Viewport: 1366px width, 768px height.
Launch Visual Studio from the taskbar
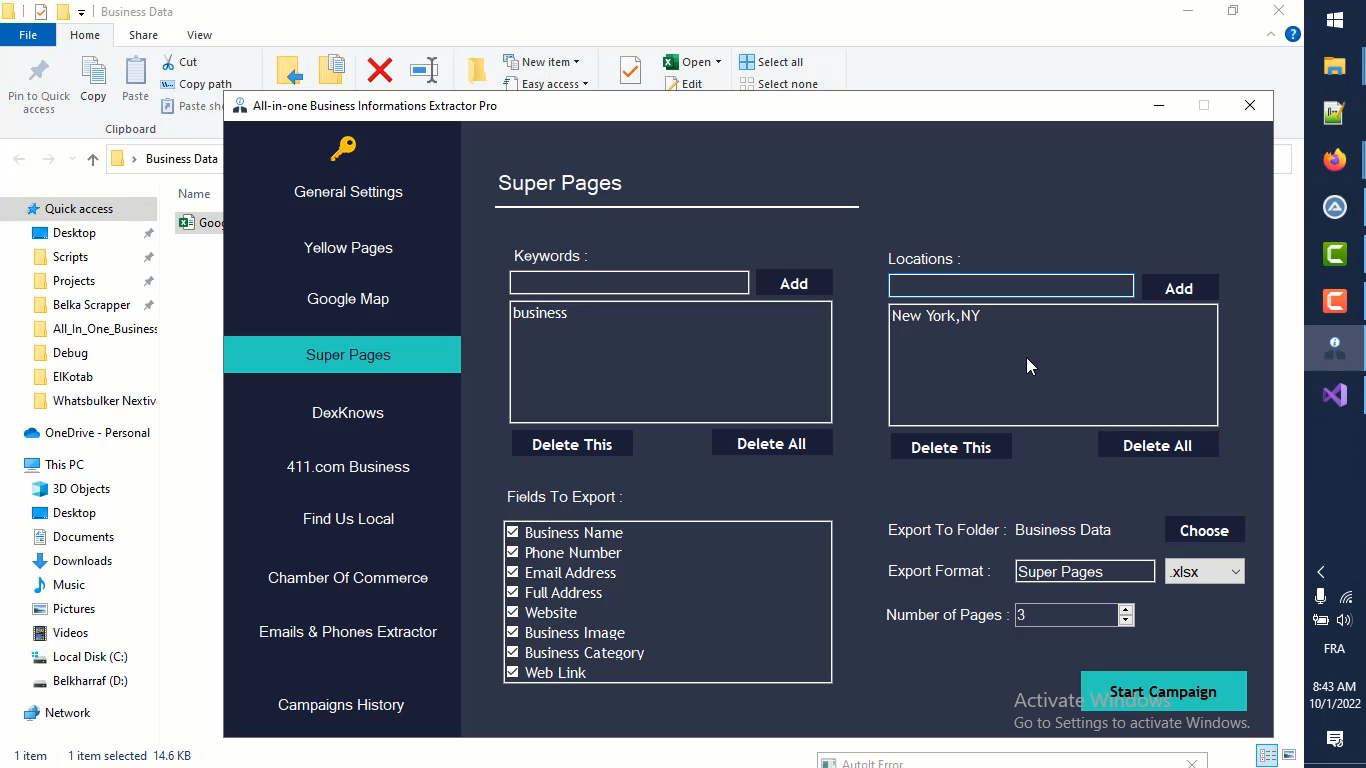[x=1334, y=395]
